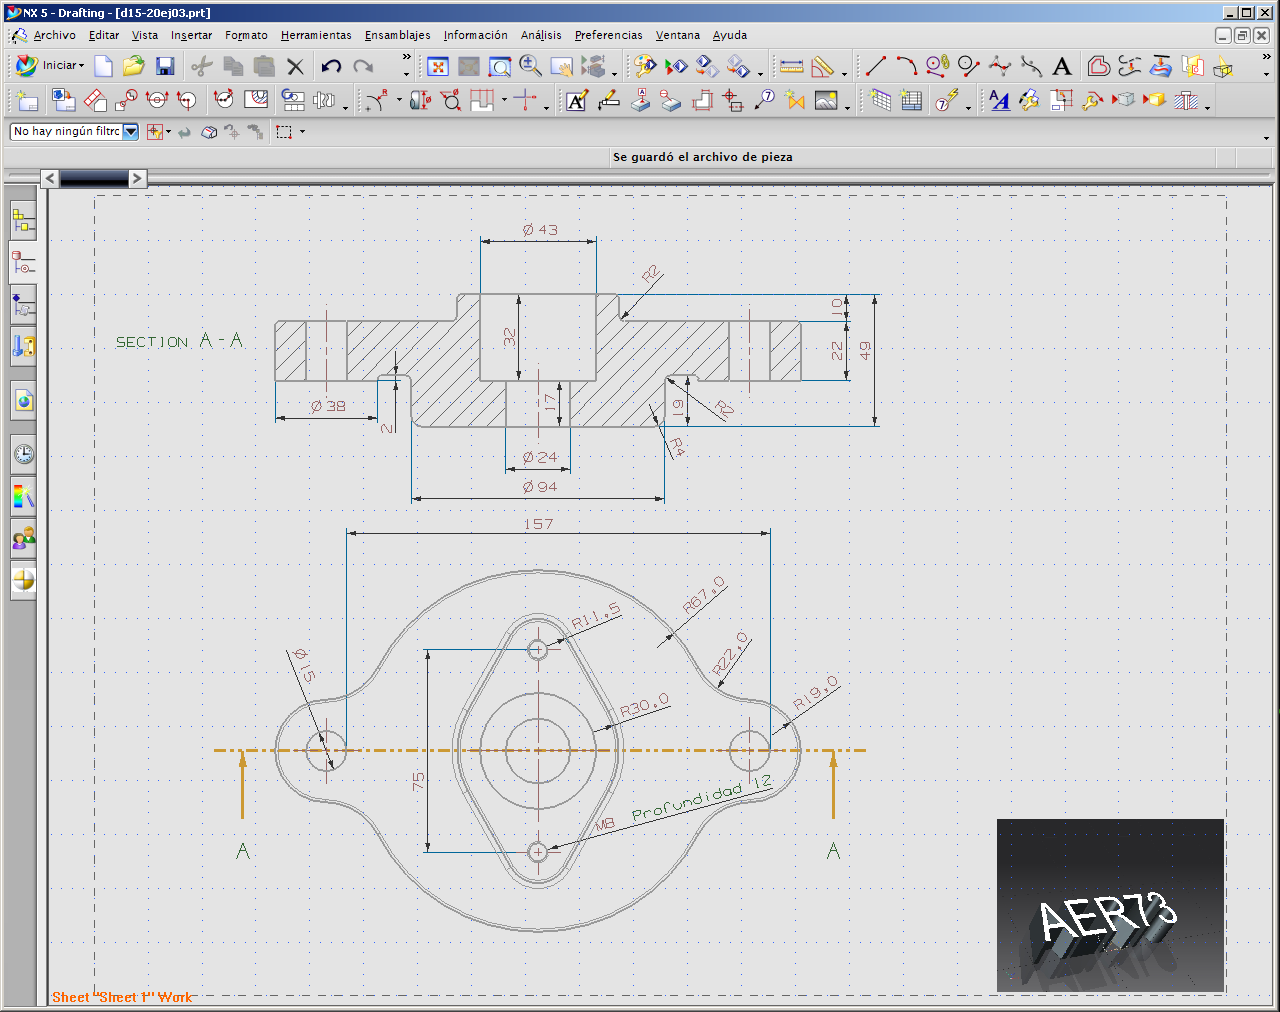Select the Pan hand icon

pos(562,66)
